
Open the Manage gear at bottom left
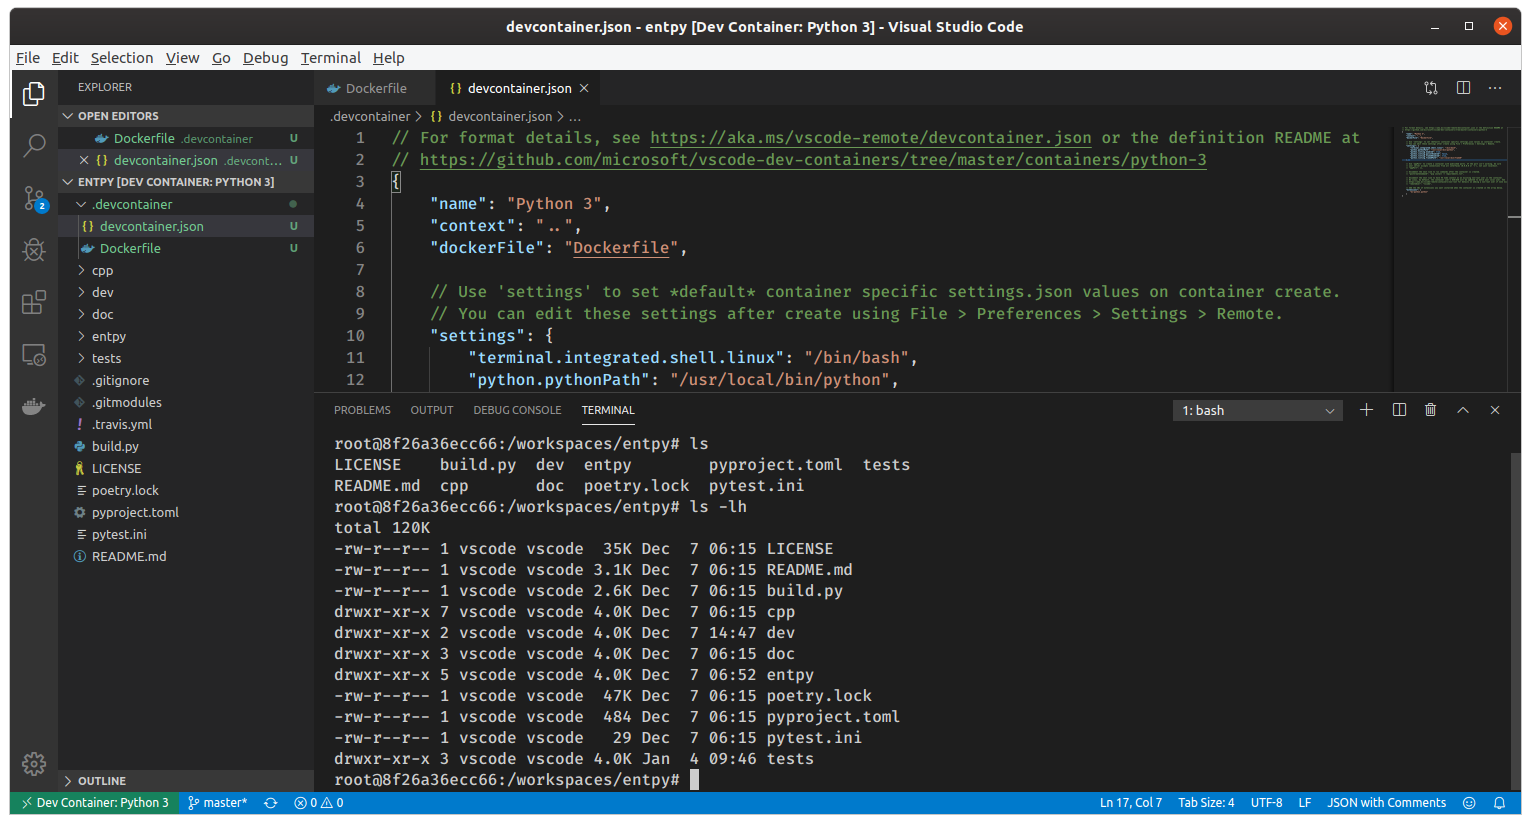(34, 764)
